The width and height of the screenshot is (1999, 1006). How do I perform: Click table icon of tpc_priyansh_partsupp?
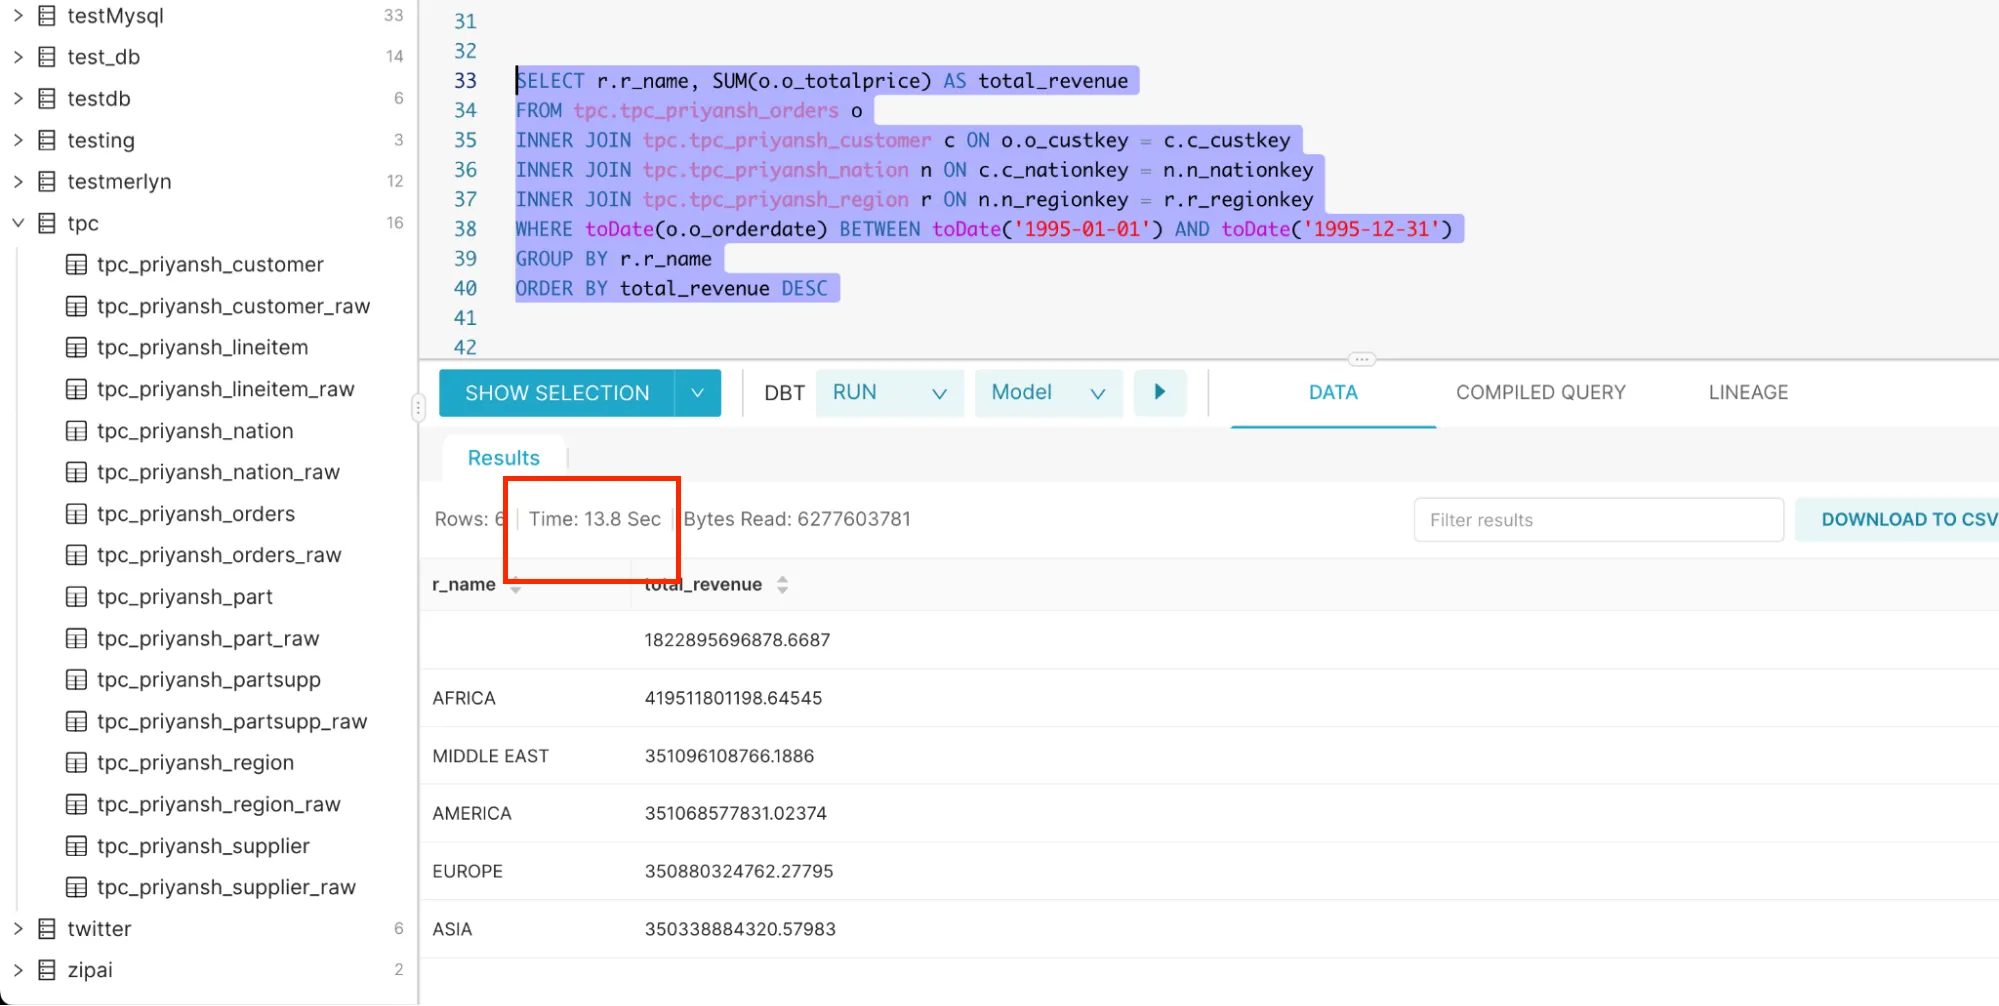click(76, 680)
